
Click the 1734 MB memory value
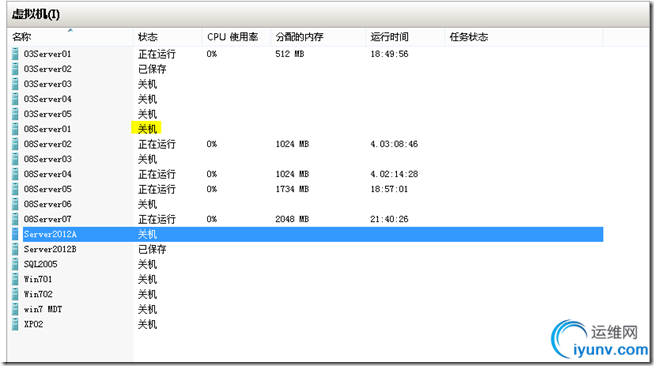point(292,189)
